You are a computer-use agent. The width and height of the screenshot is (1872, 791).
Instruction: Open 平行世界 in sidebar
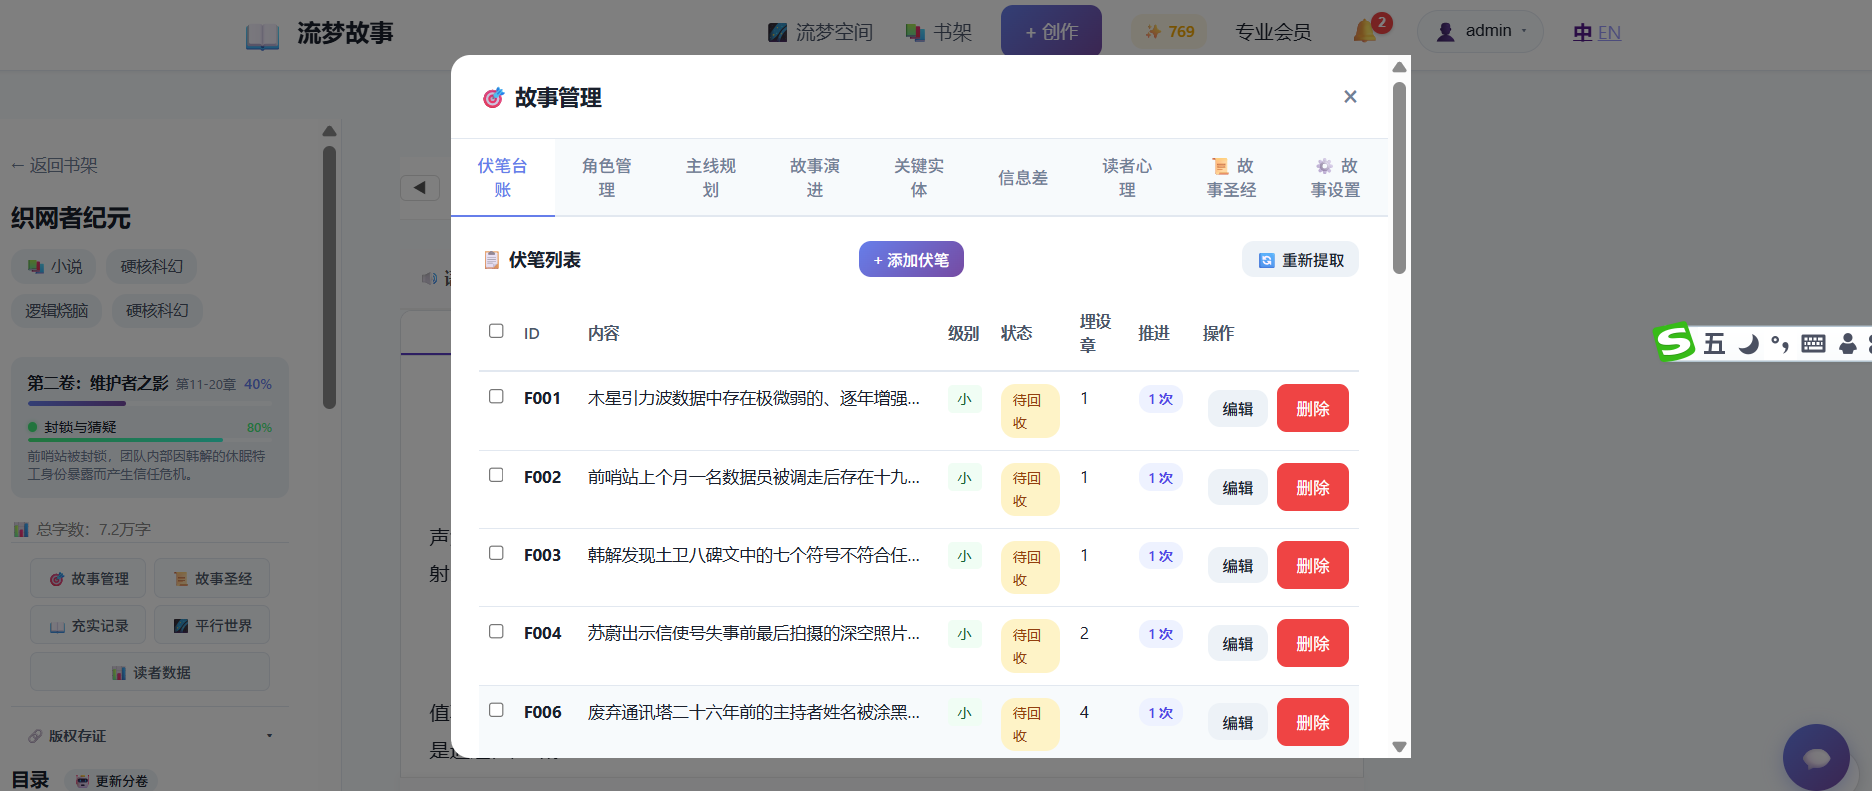click(212, 625)
